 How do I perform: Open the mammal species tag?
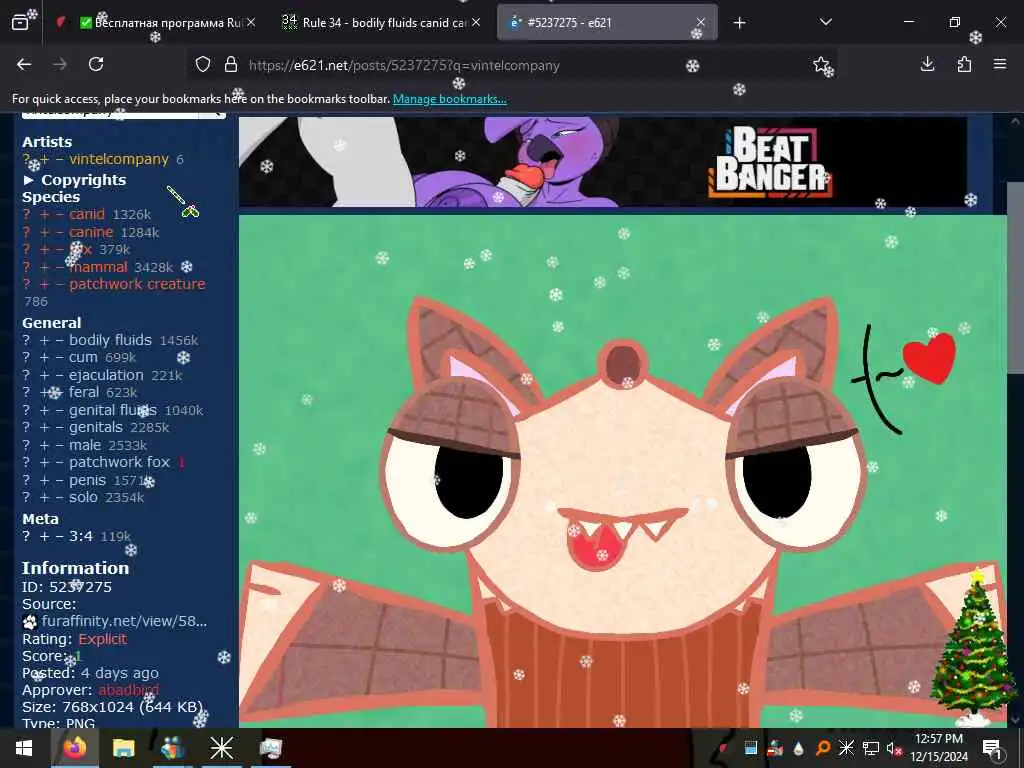click(x=99, y=267)
